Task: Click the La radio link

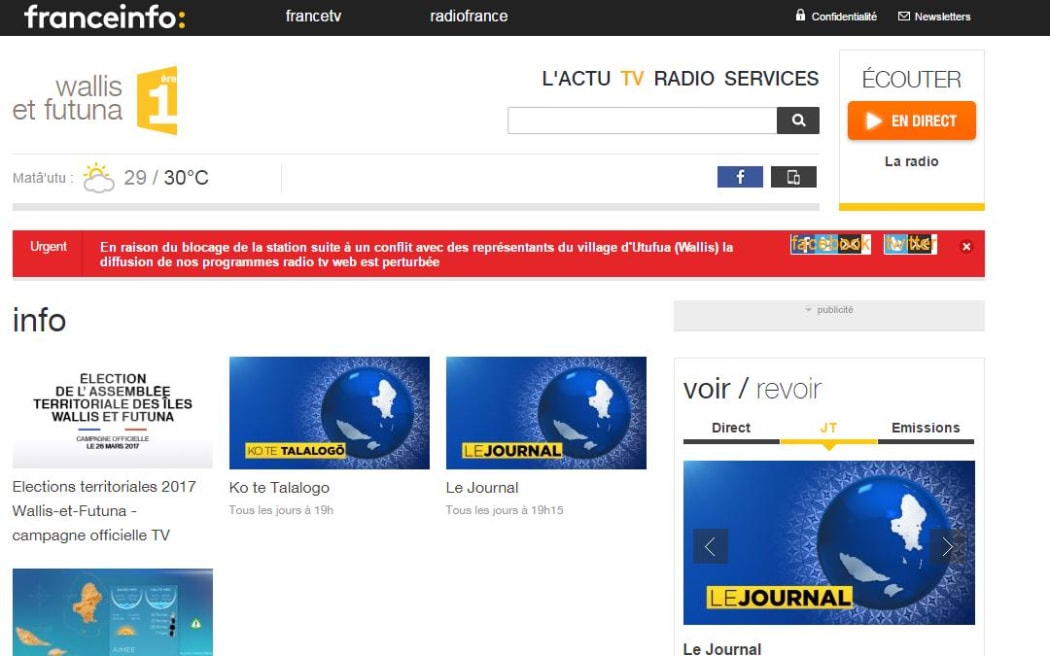Action: 911,161
